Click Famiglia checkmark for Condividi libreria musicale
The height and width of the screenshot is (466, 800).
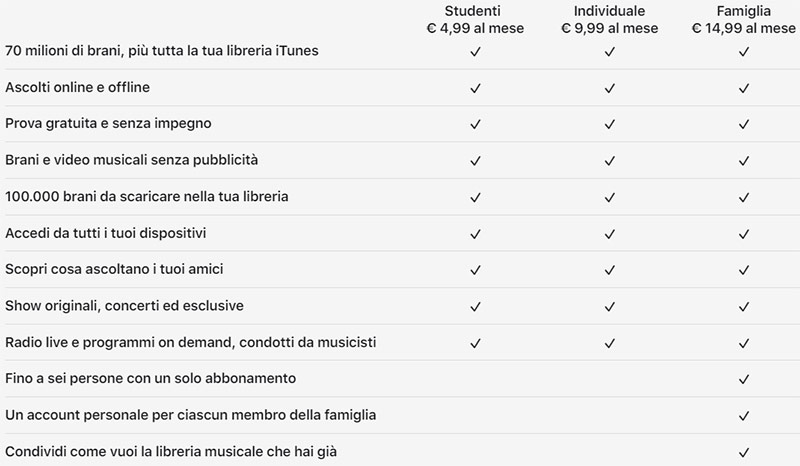coord(744,452)
